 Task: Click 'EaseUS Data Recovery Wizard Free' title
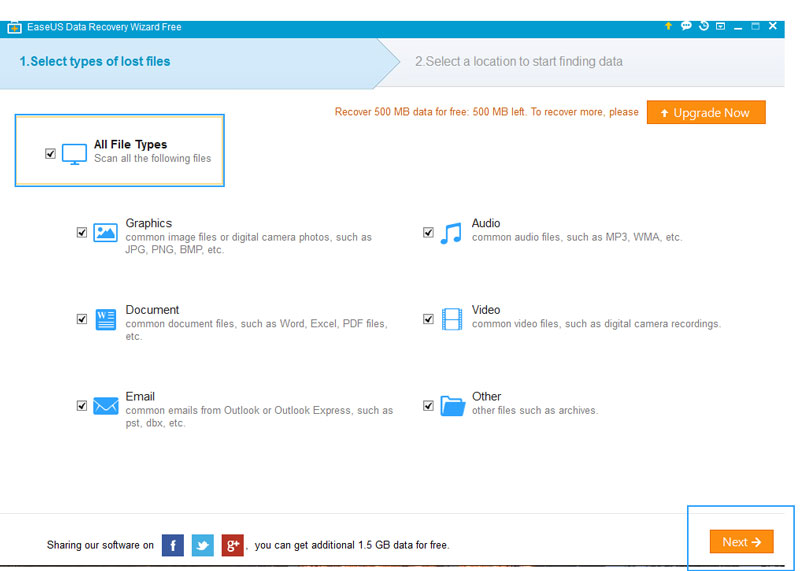click(104, 27)
